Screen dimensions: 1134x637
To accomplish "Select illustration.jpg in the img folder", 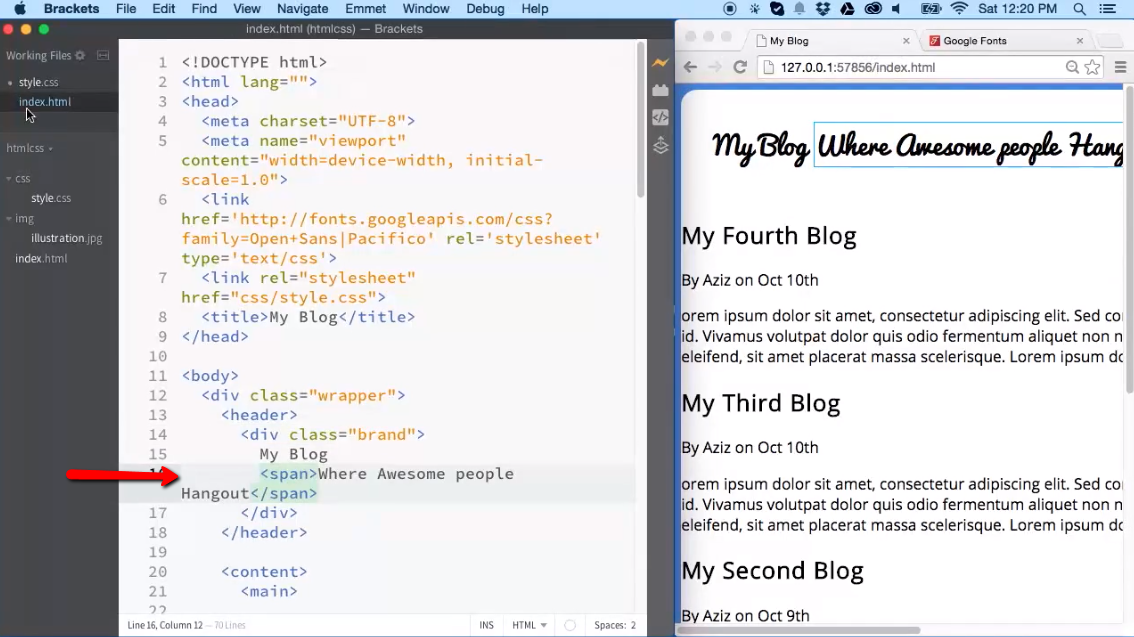I will click(x=66, y=238).
